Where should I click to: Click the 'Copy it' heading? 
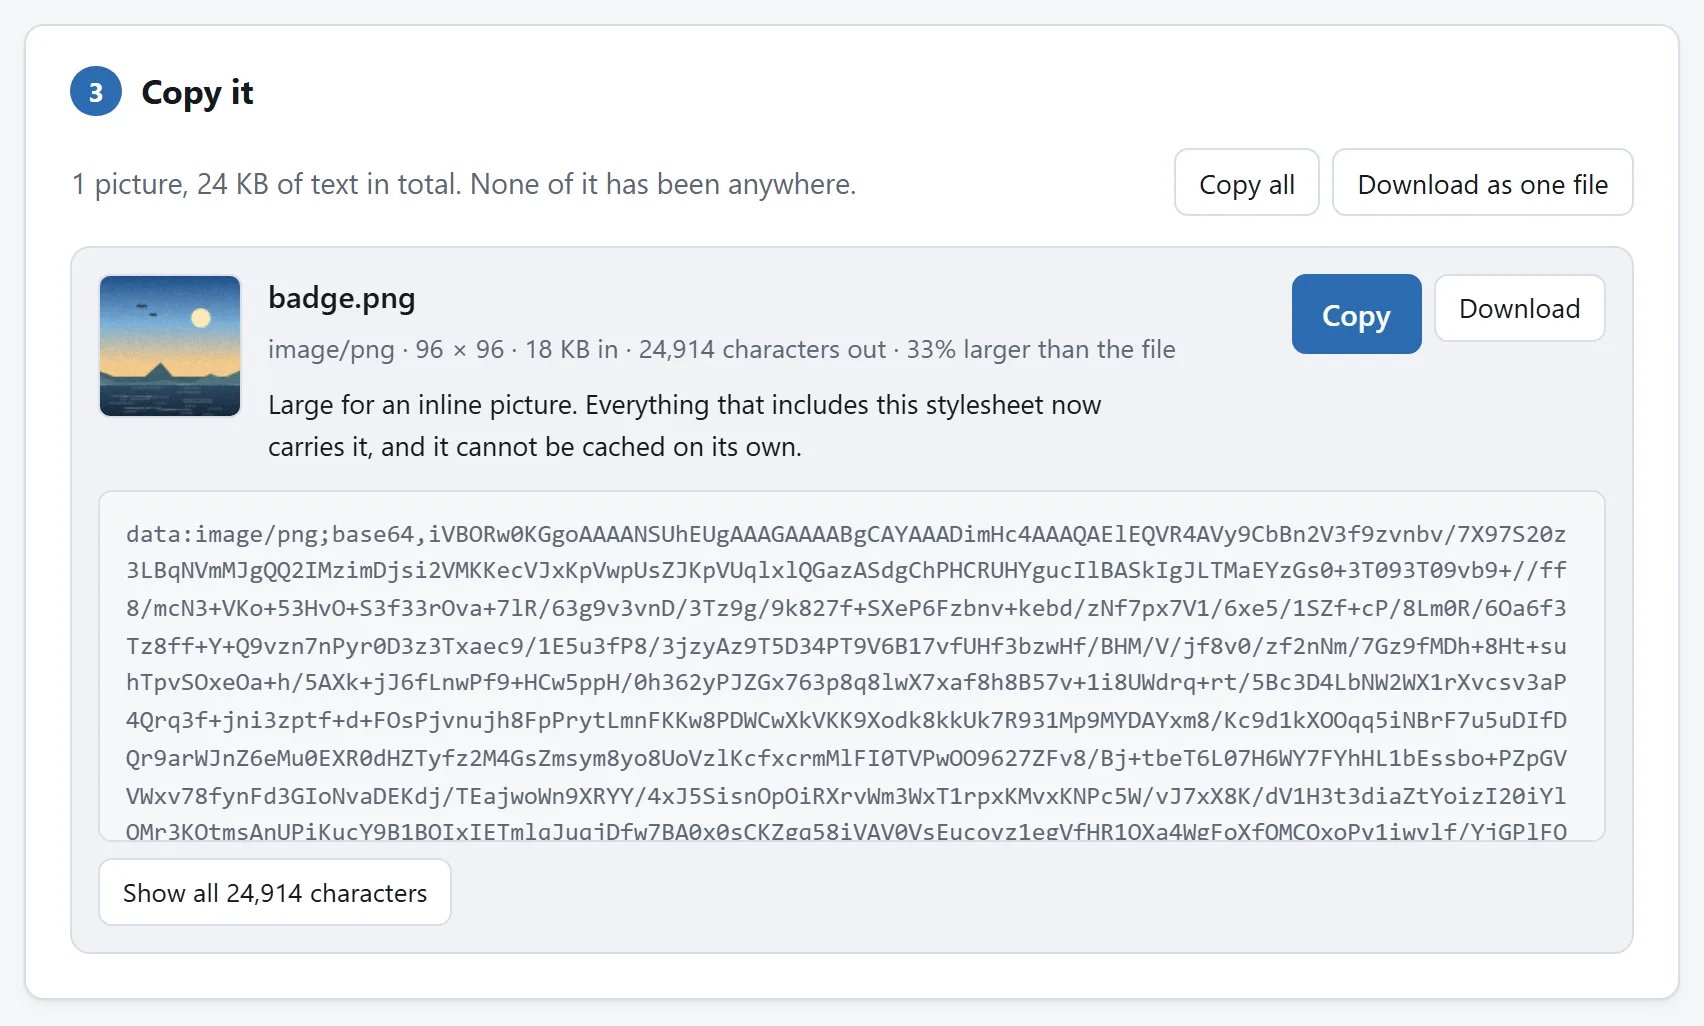tap(197, 92)
